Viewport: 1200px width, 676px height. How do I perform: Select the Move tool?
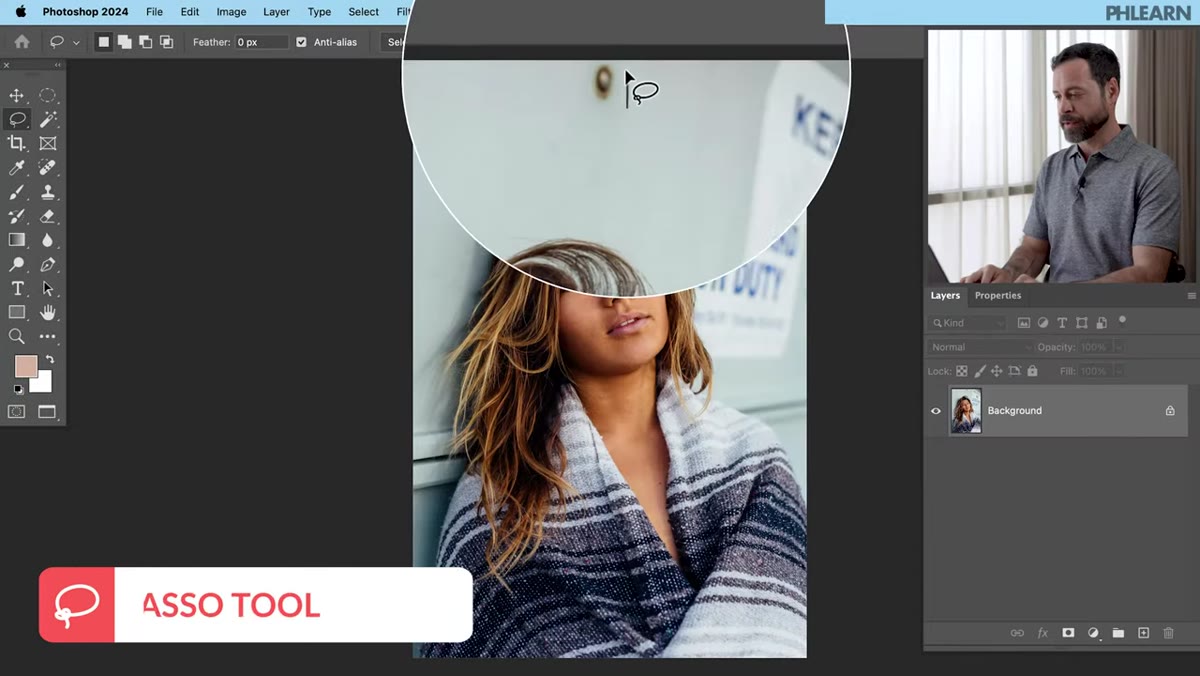pos(17,95)
